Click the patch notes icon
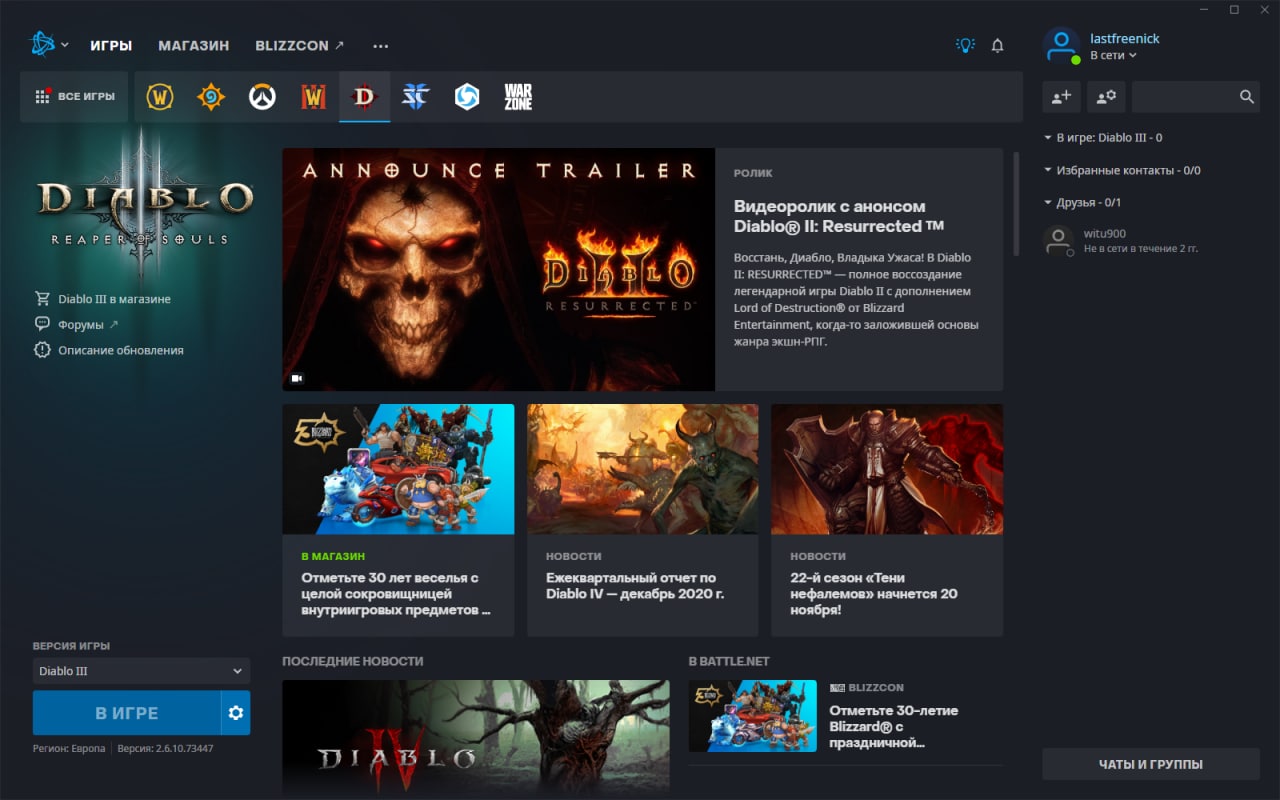 [42, 350]
